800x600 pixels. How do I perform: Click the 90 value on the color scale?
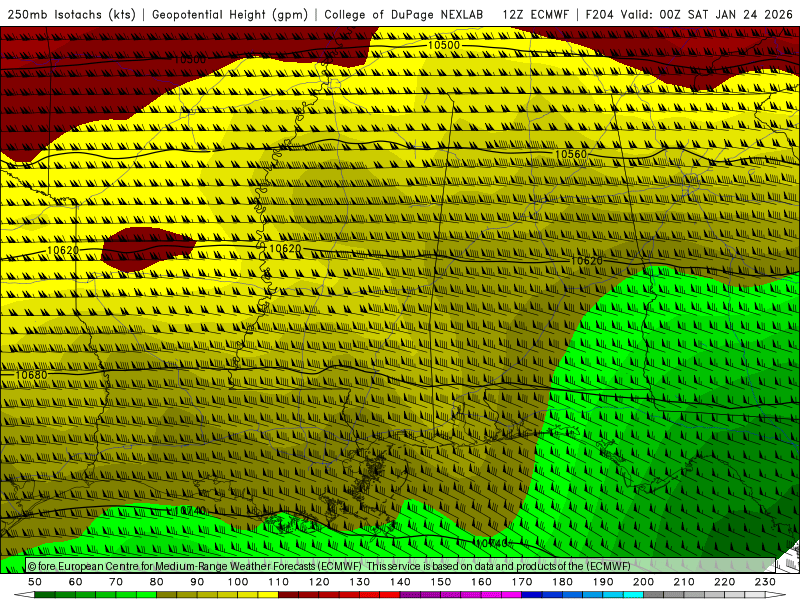197,582
